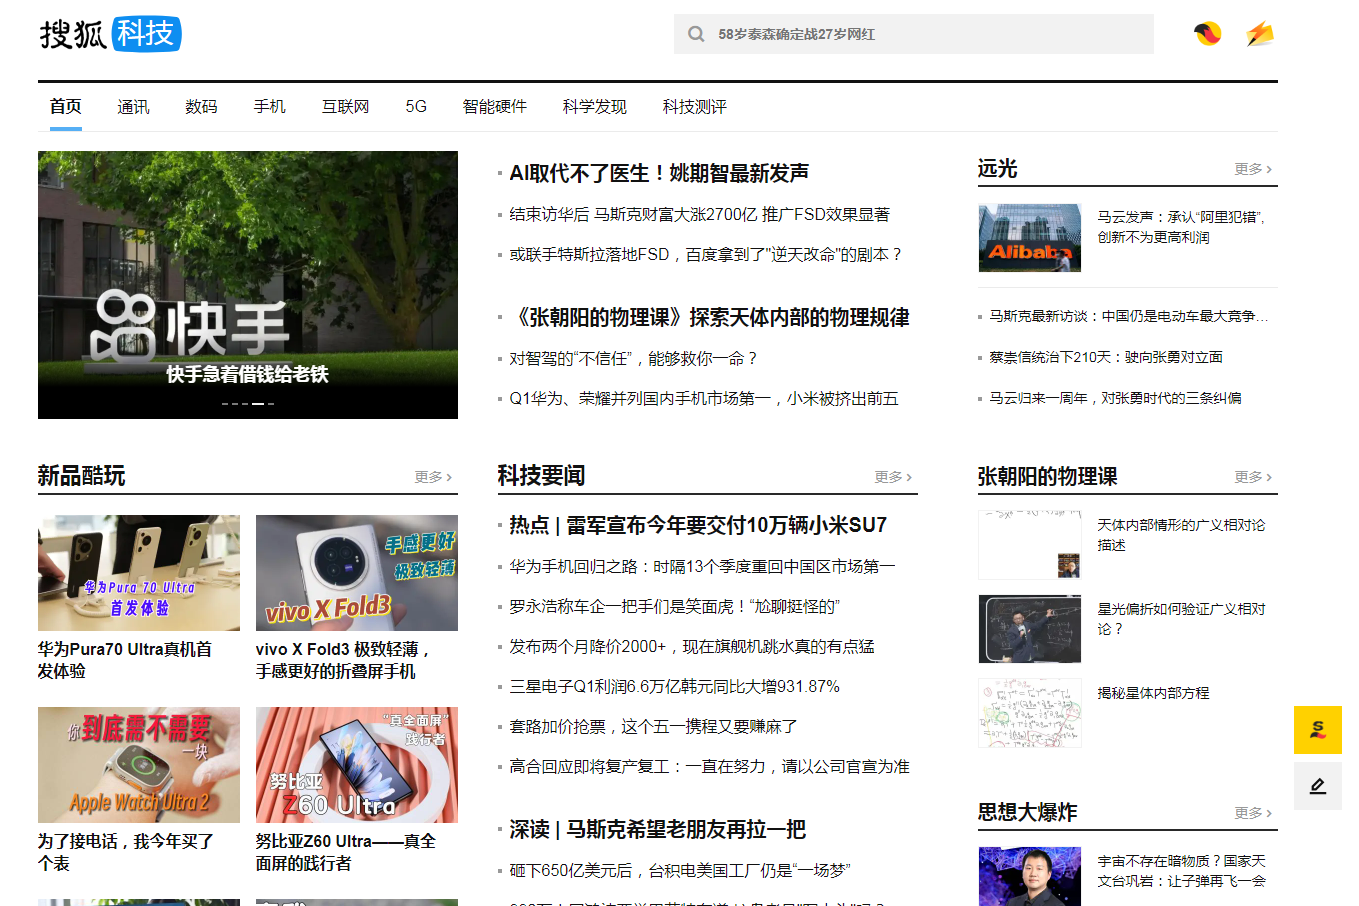Click the 科技要闻 section heading
1359x906 pixels.
pyautogui.click(x=541, y=476)
